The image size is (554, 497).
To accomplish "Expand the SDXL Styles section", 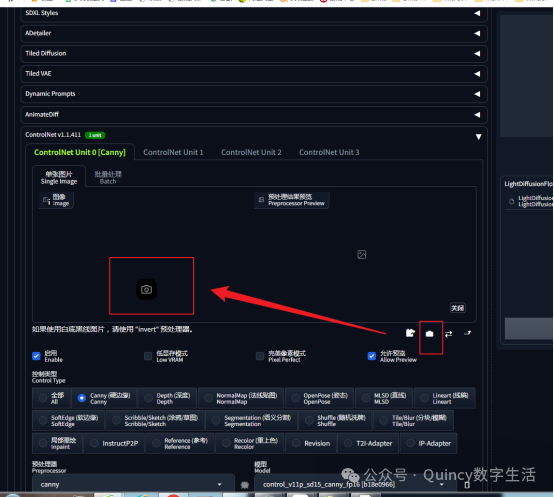I will tap(254, 13).
